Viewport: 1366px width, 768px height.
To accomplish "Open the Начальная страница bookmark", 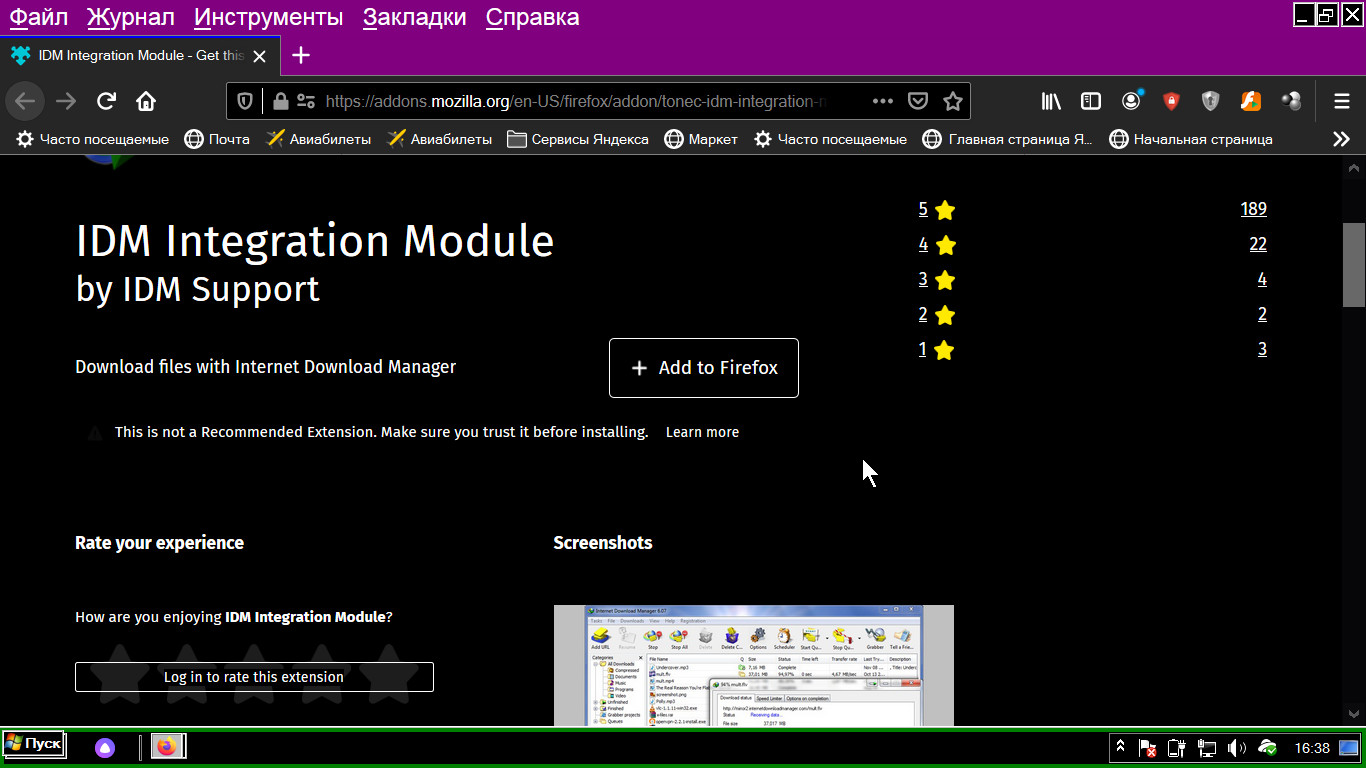I will pos(1191,139).
